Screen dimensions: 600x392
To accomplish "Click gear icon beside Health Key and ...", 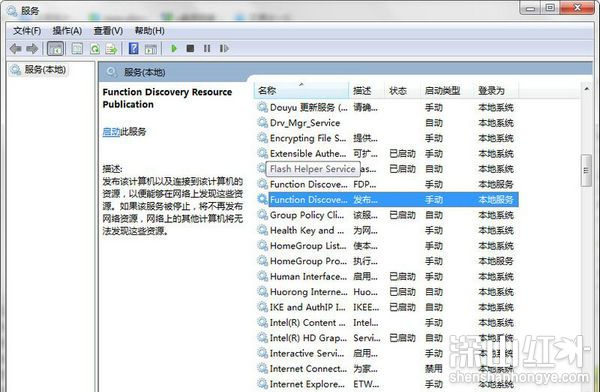I will click(x=262, y=230).
